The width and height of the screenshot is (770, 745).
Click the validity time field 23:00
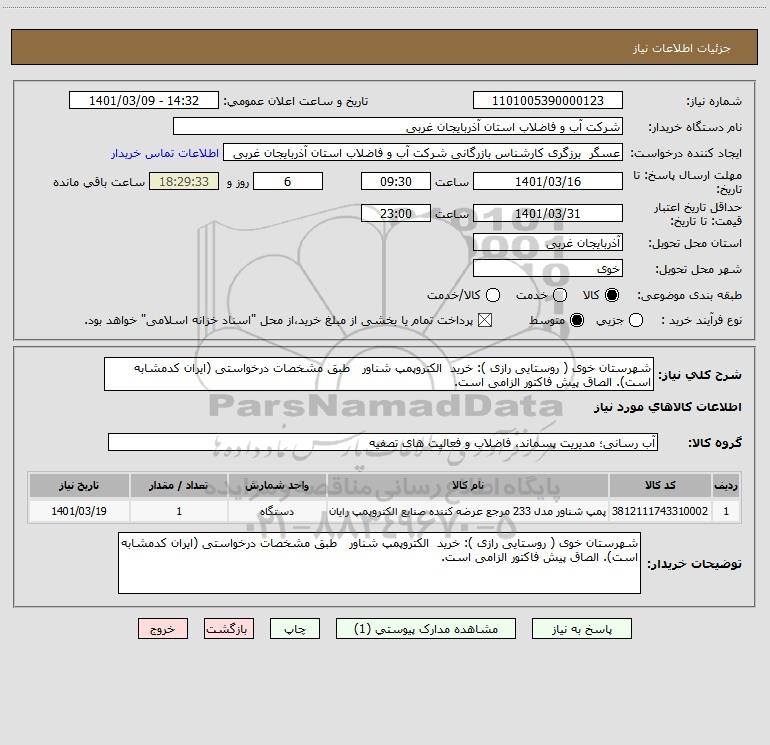click(x=396, y=213)
